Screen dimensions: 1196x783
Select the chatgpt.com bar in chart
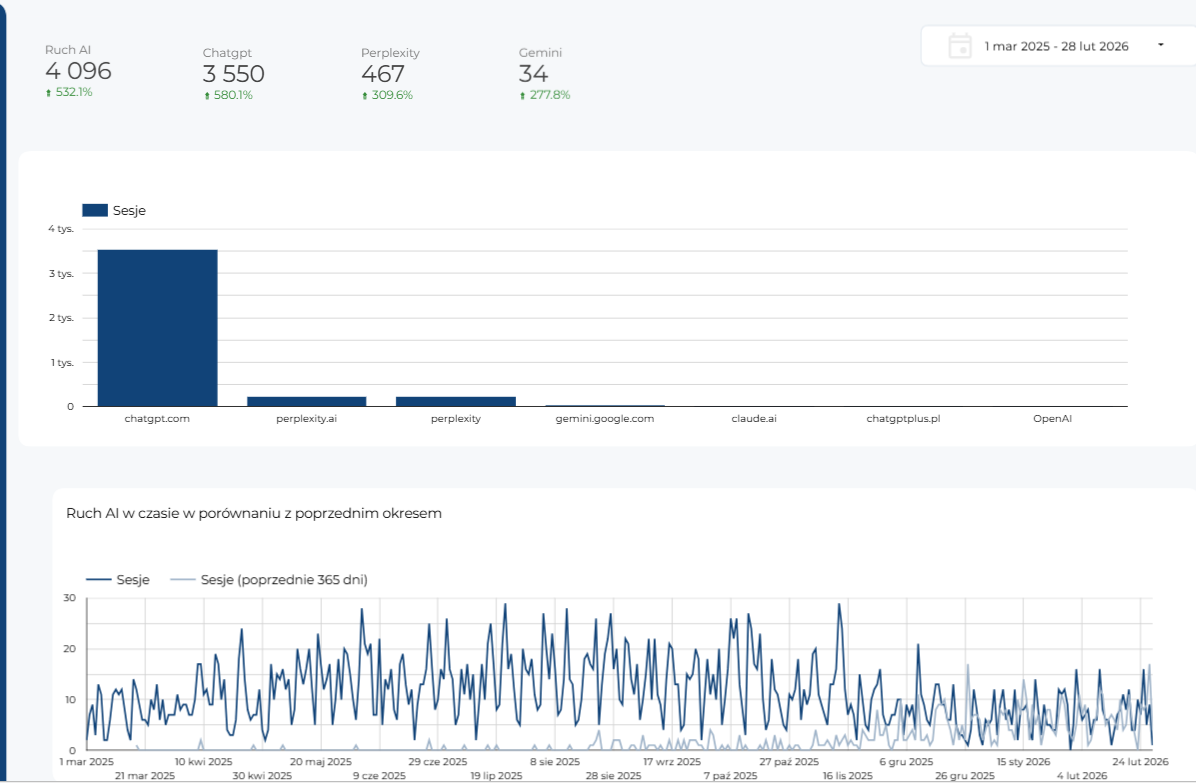tap(157, 328)
